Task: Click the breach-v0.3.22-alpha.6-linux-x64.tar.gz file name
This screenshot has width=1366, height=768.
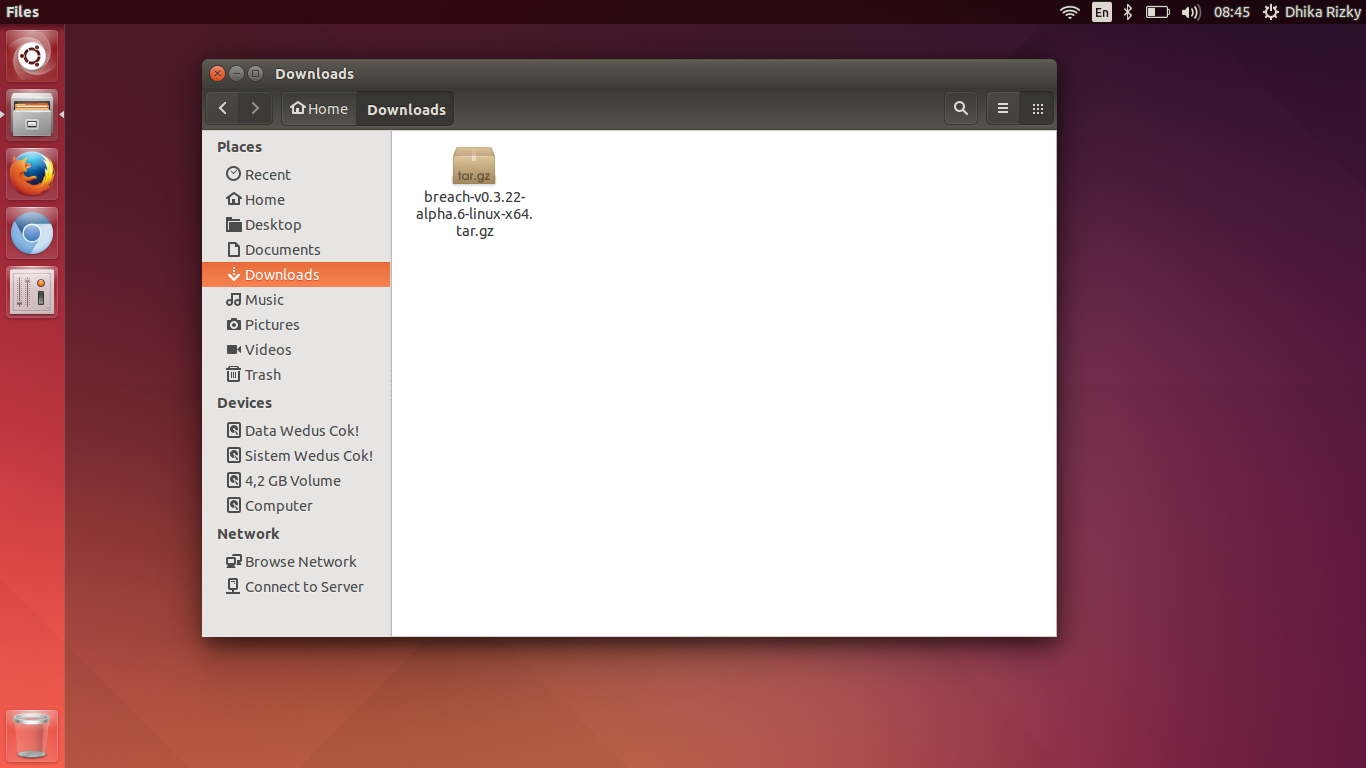Action: click(x=474, y=214)
